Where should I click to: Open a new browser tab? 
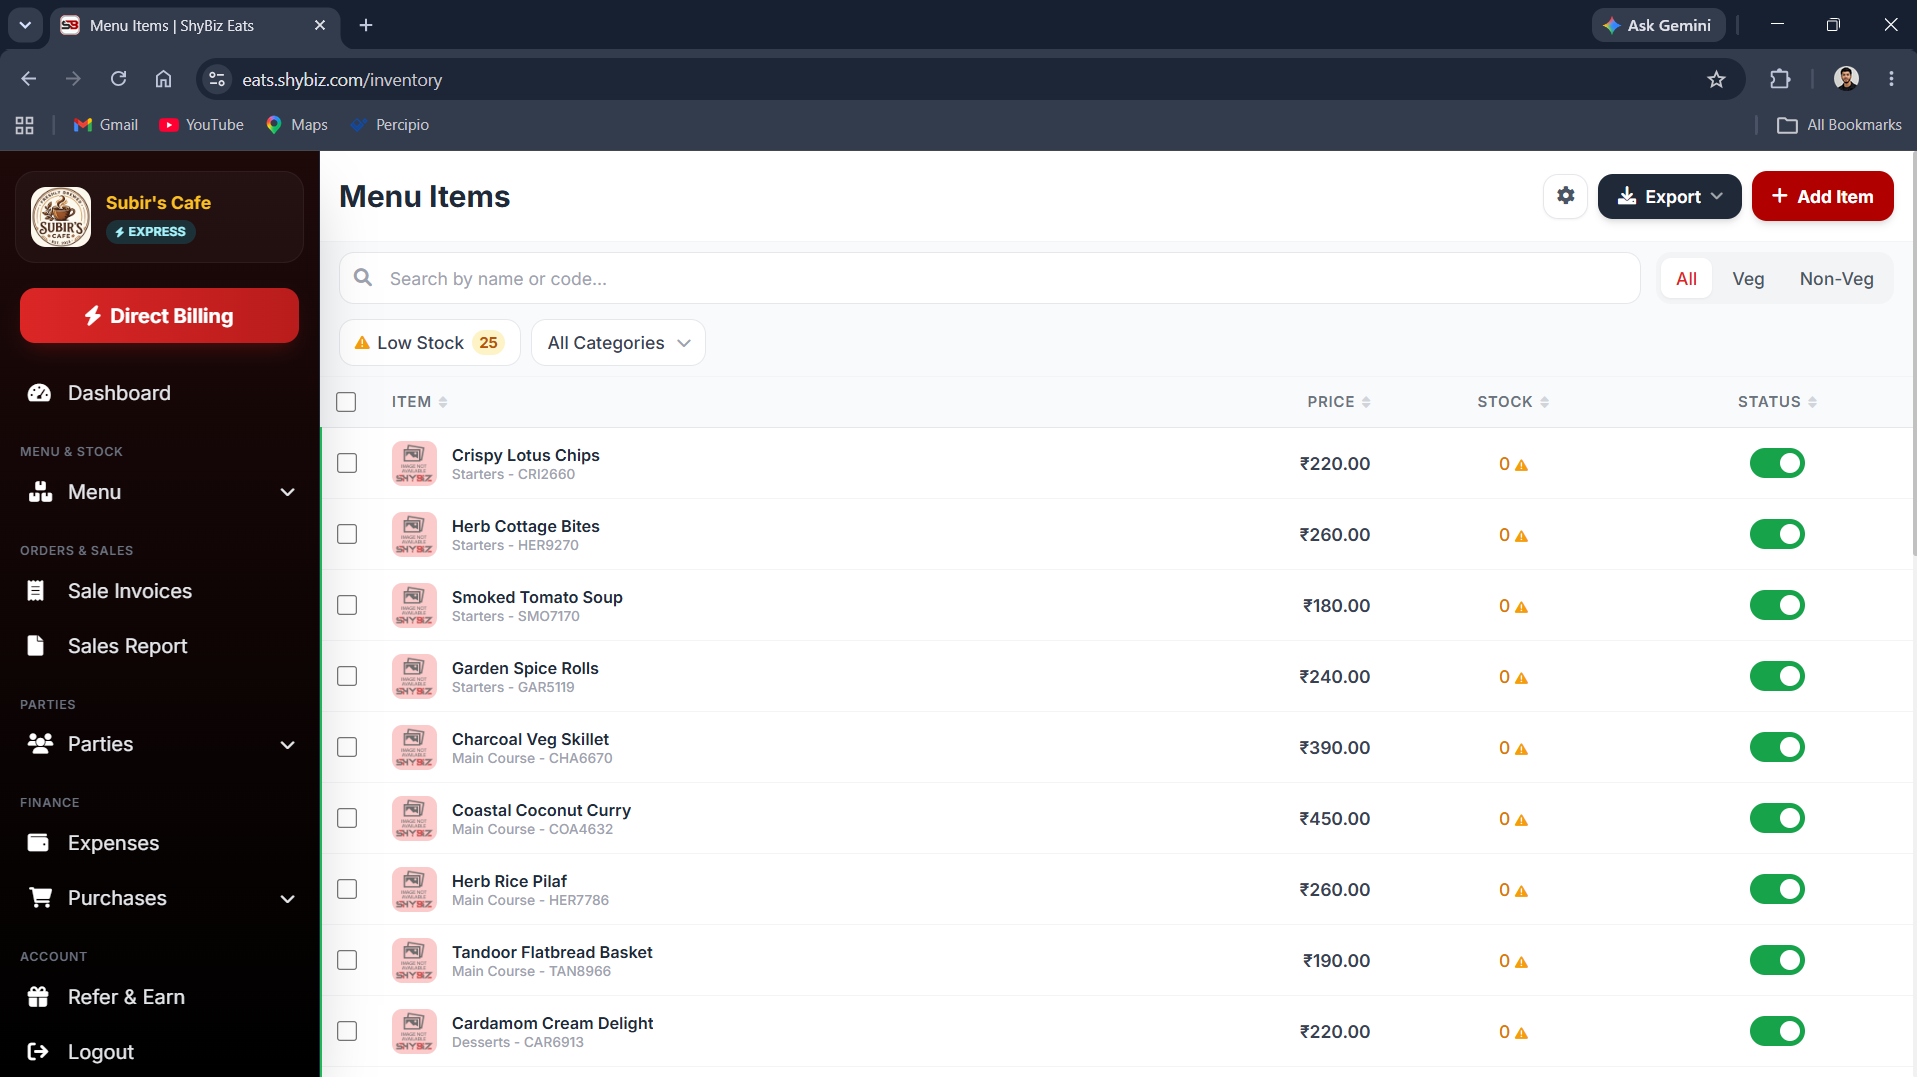[366, 25]
